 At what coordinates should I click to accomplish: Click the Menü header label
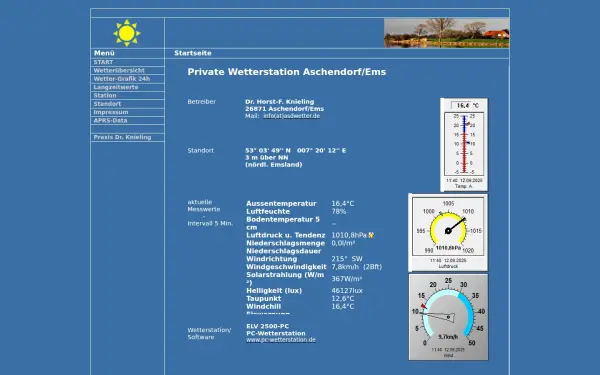[104, 53]
